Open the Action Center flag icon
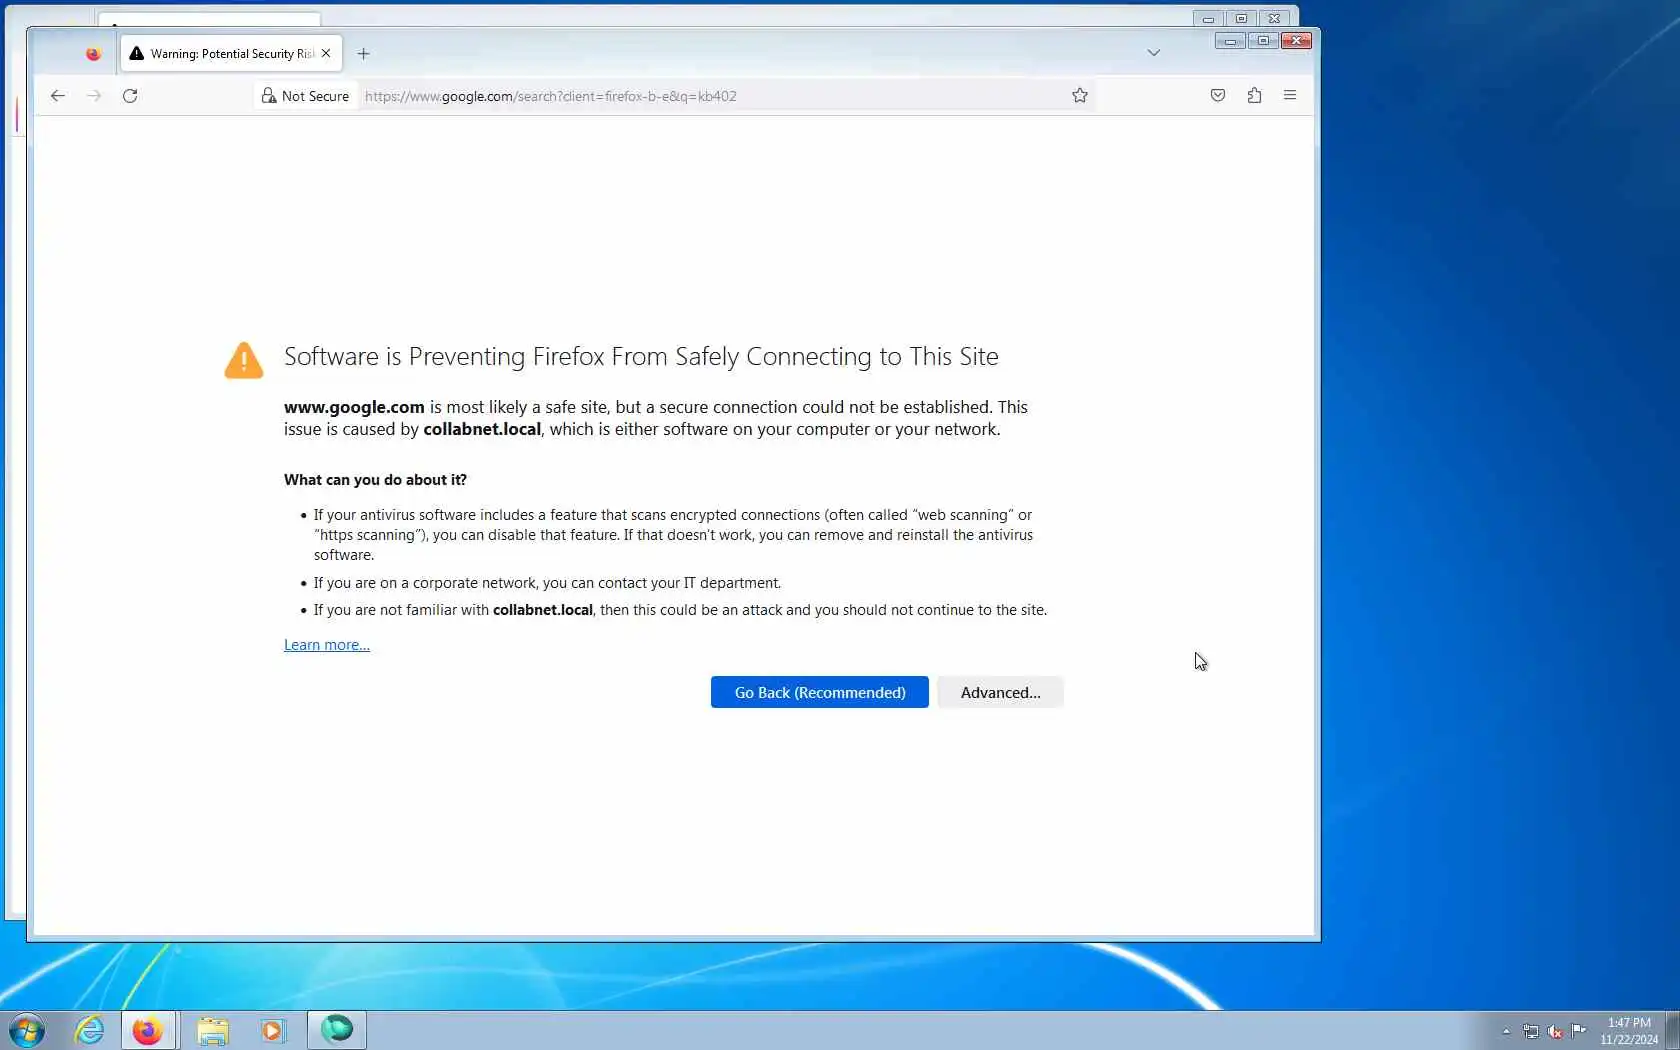This screenshot has height=1050, width=1680. coord(1579,1031)
